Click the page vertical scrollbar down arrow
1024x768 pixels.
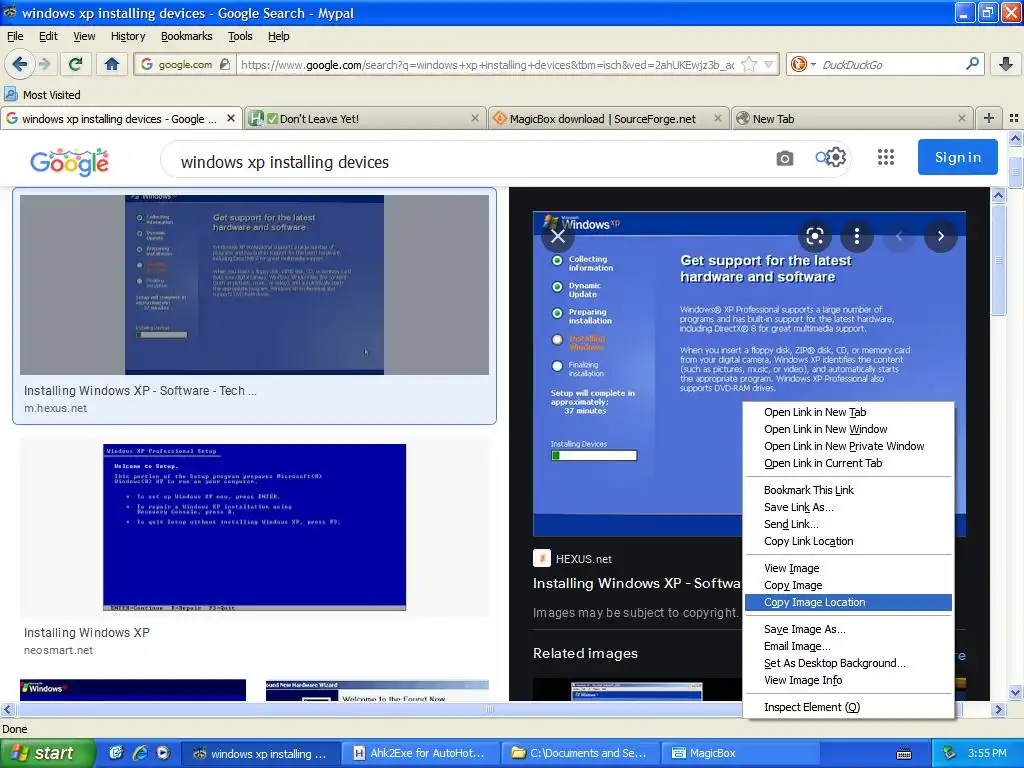click(x=1015, y=692)
